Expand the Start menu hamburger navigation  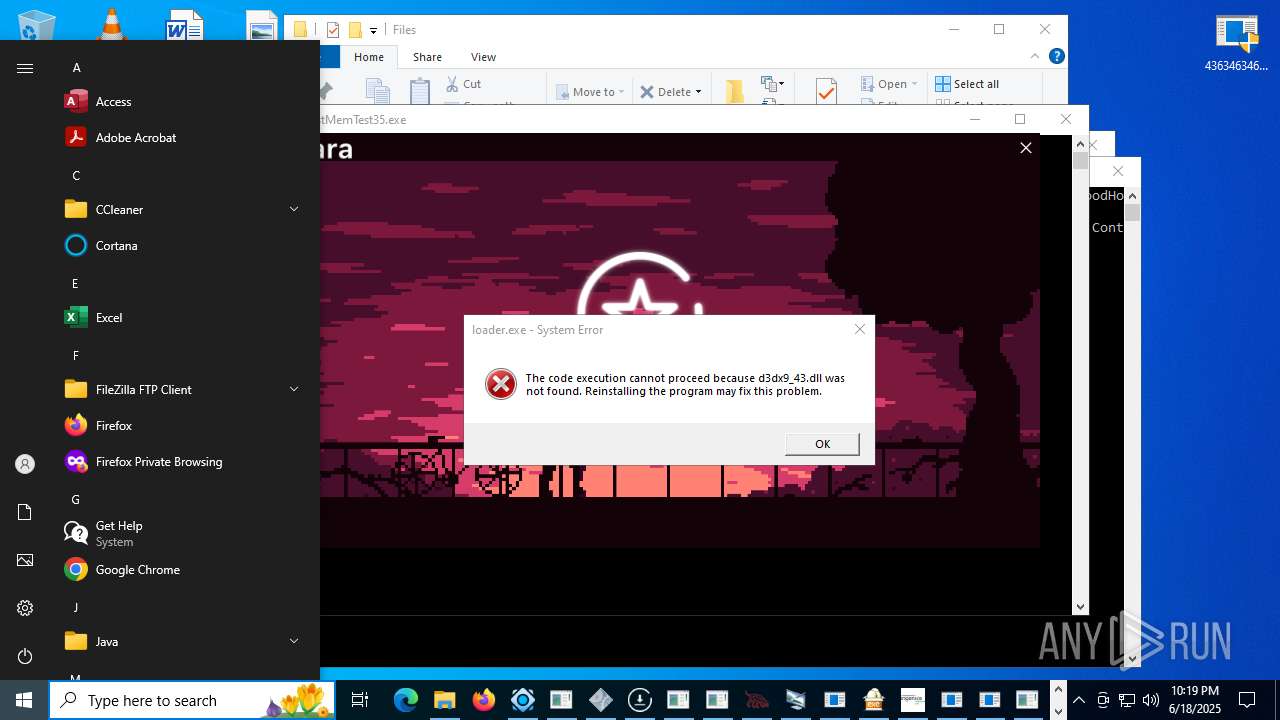point(25,68)
